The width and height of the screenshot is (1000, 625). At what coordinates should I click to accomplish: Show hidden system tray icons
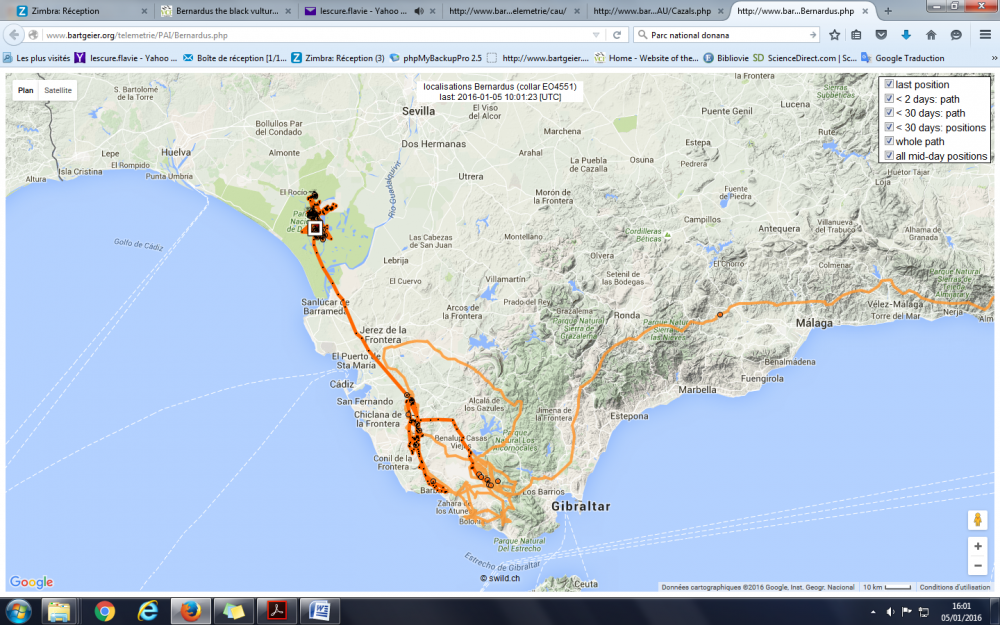(x=876, y=611)
